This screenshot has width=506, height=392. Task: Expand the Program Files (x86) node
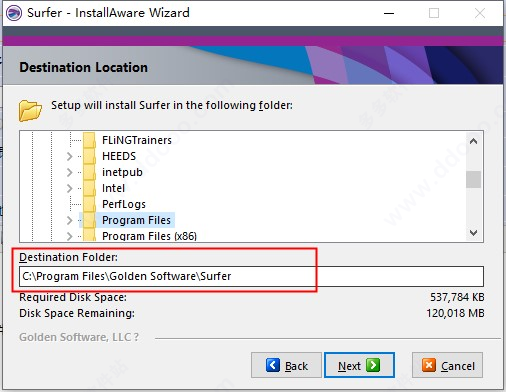69,236
